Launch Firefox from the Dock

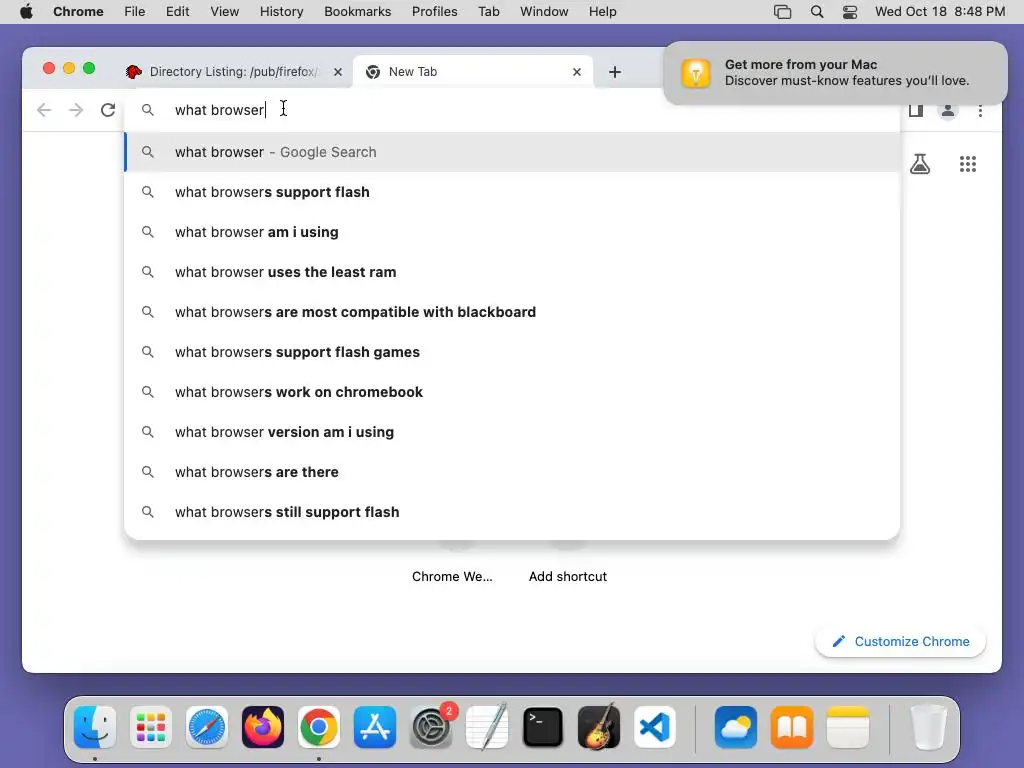click(x=263, y=727)
